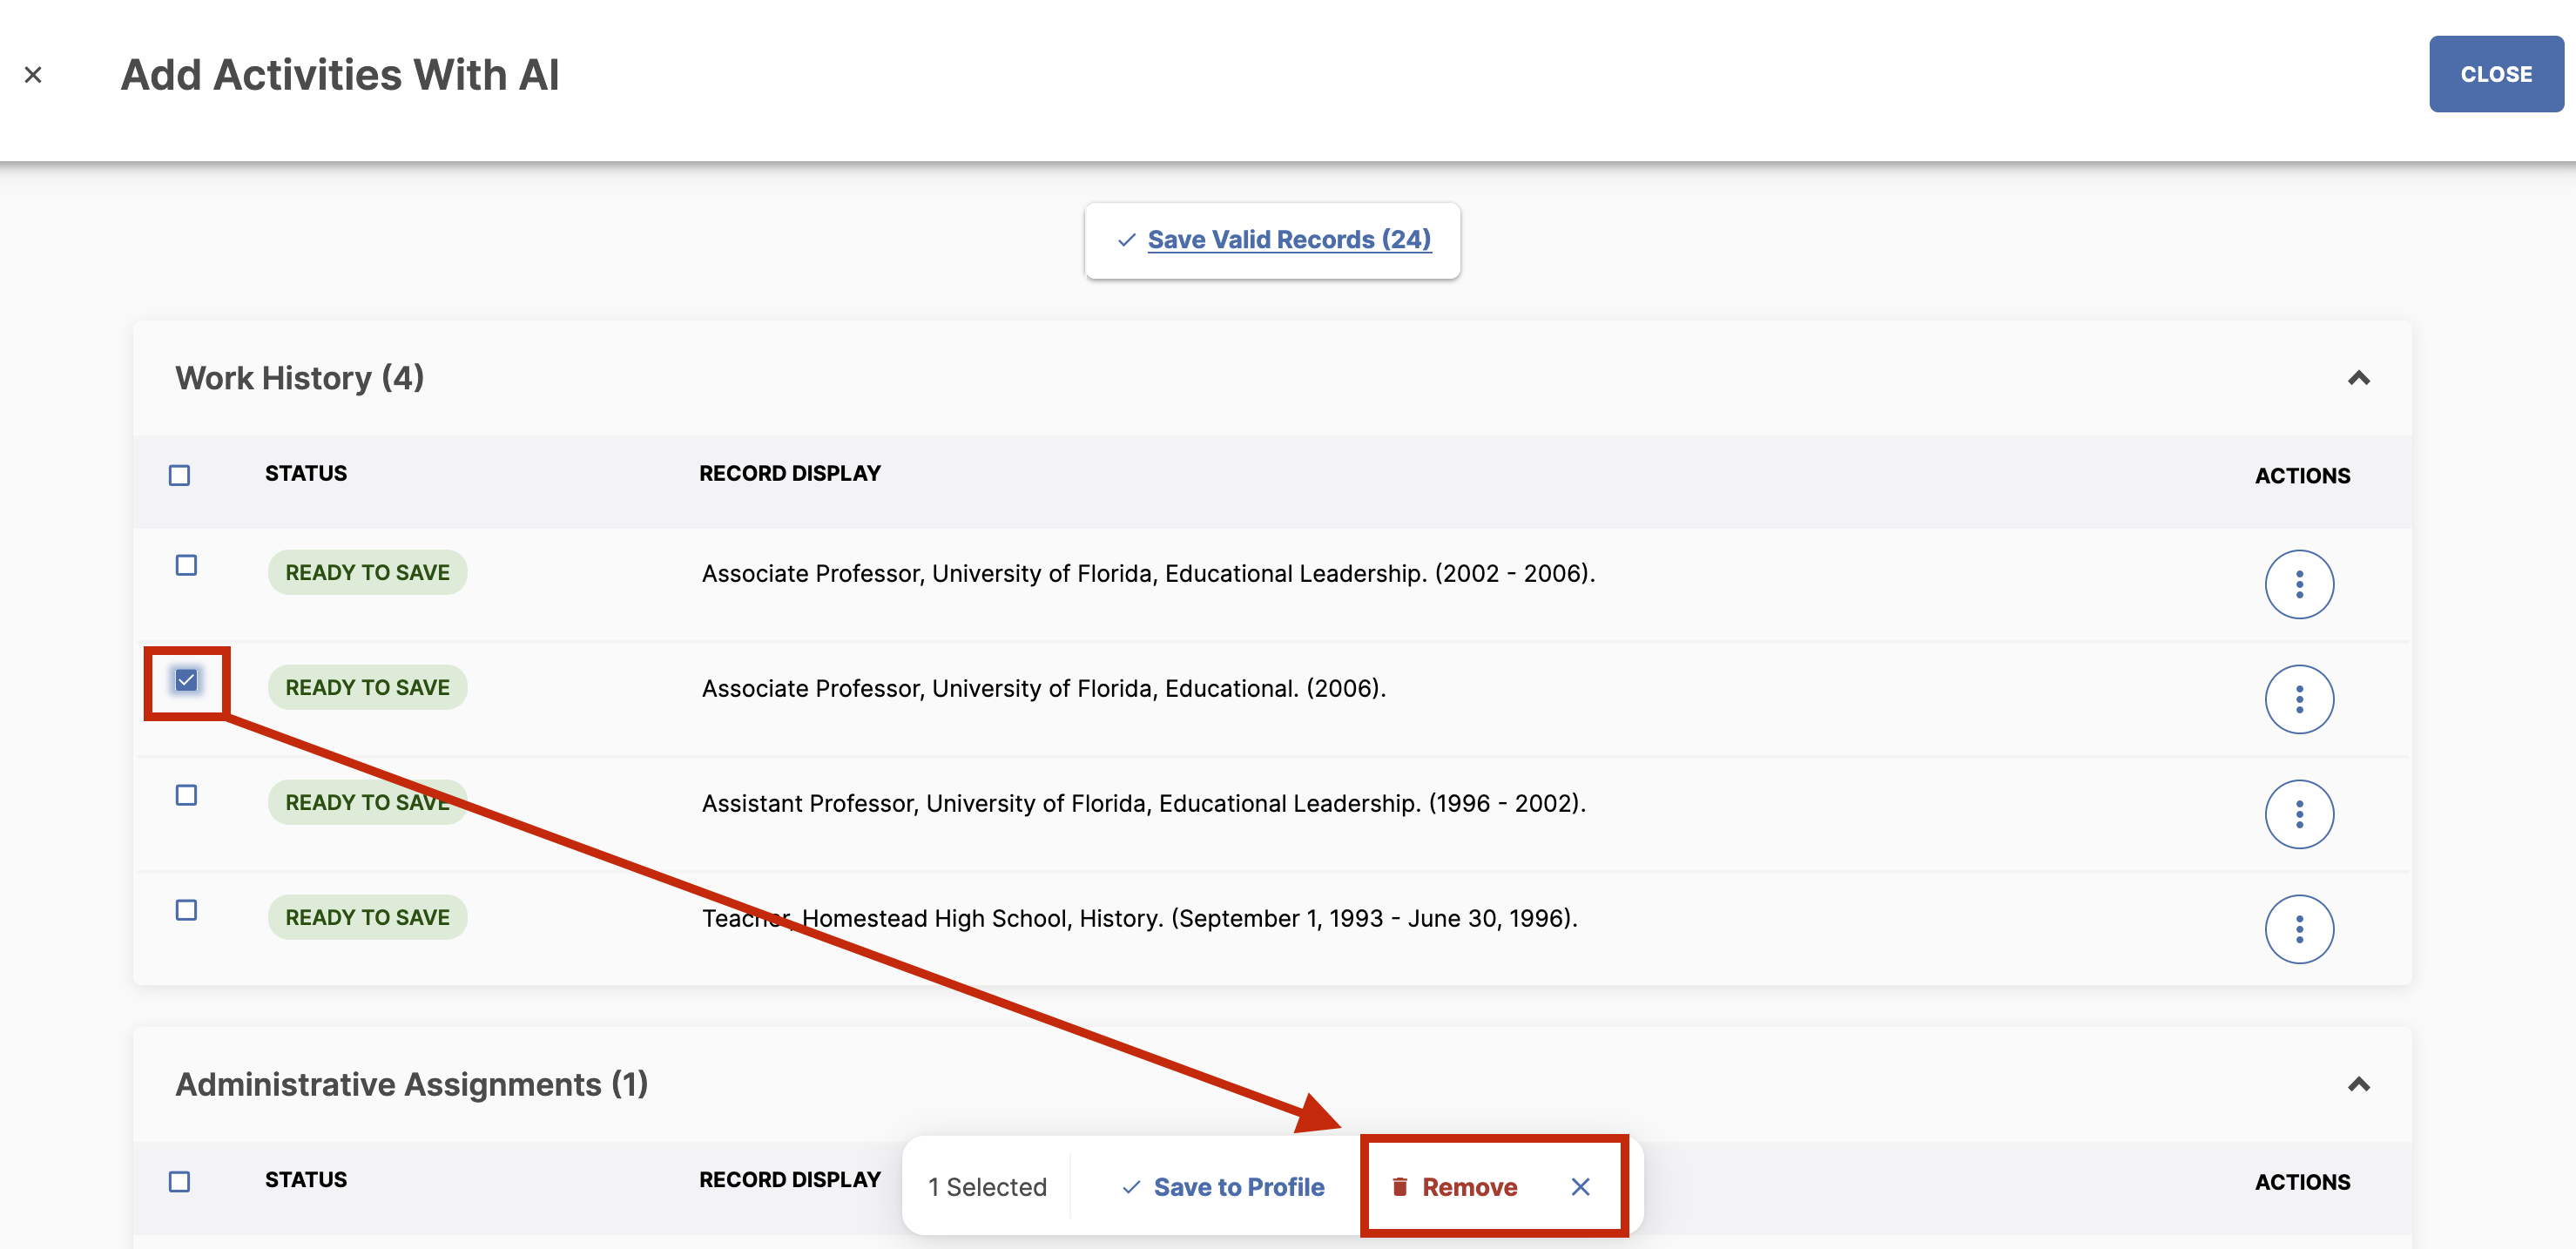Viewport: 2576px width, 1249px height.
Task: Click ACTIONS column header in Work History
Action: click(2302, 476)
